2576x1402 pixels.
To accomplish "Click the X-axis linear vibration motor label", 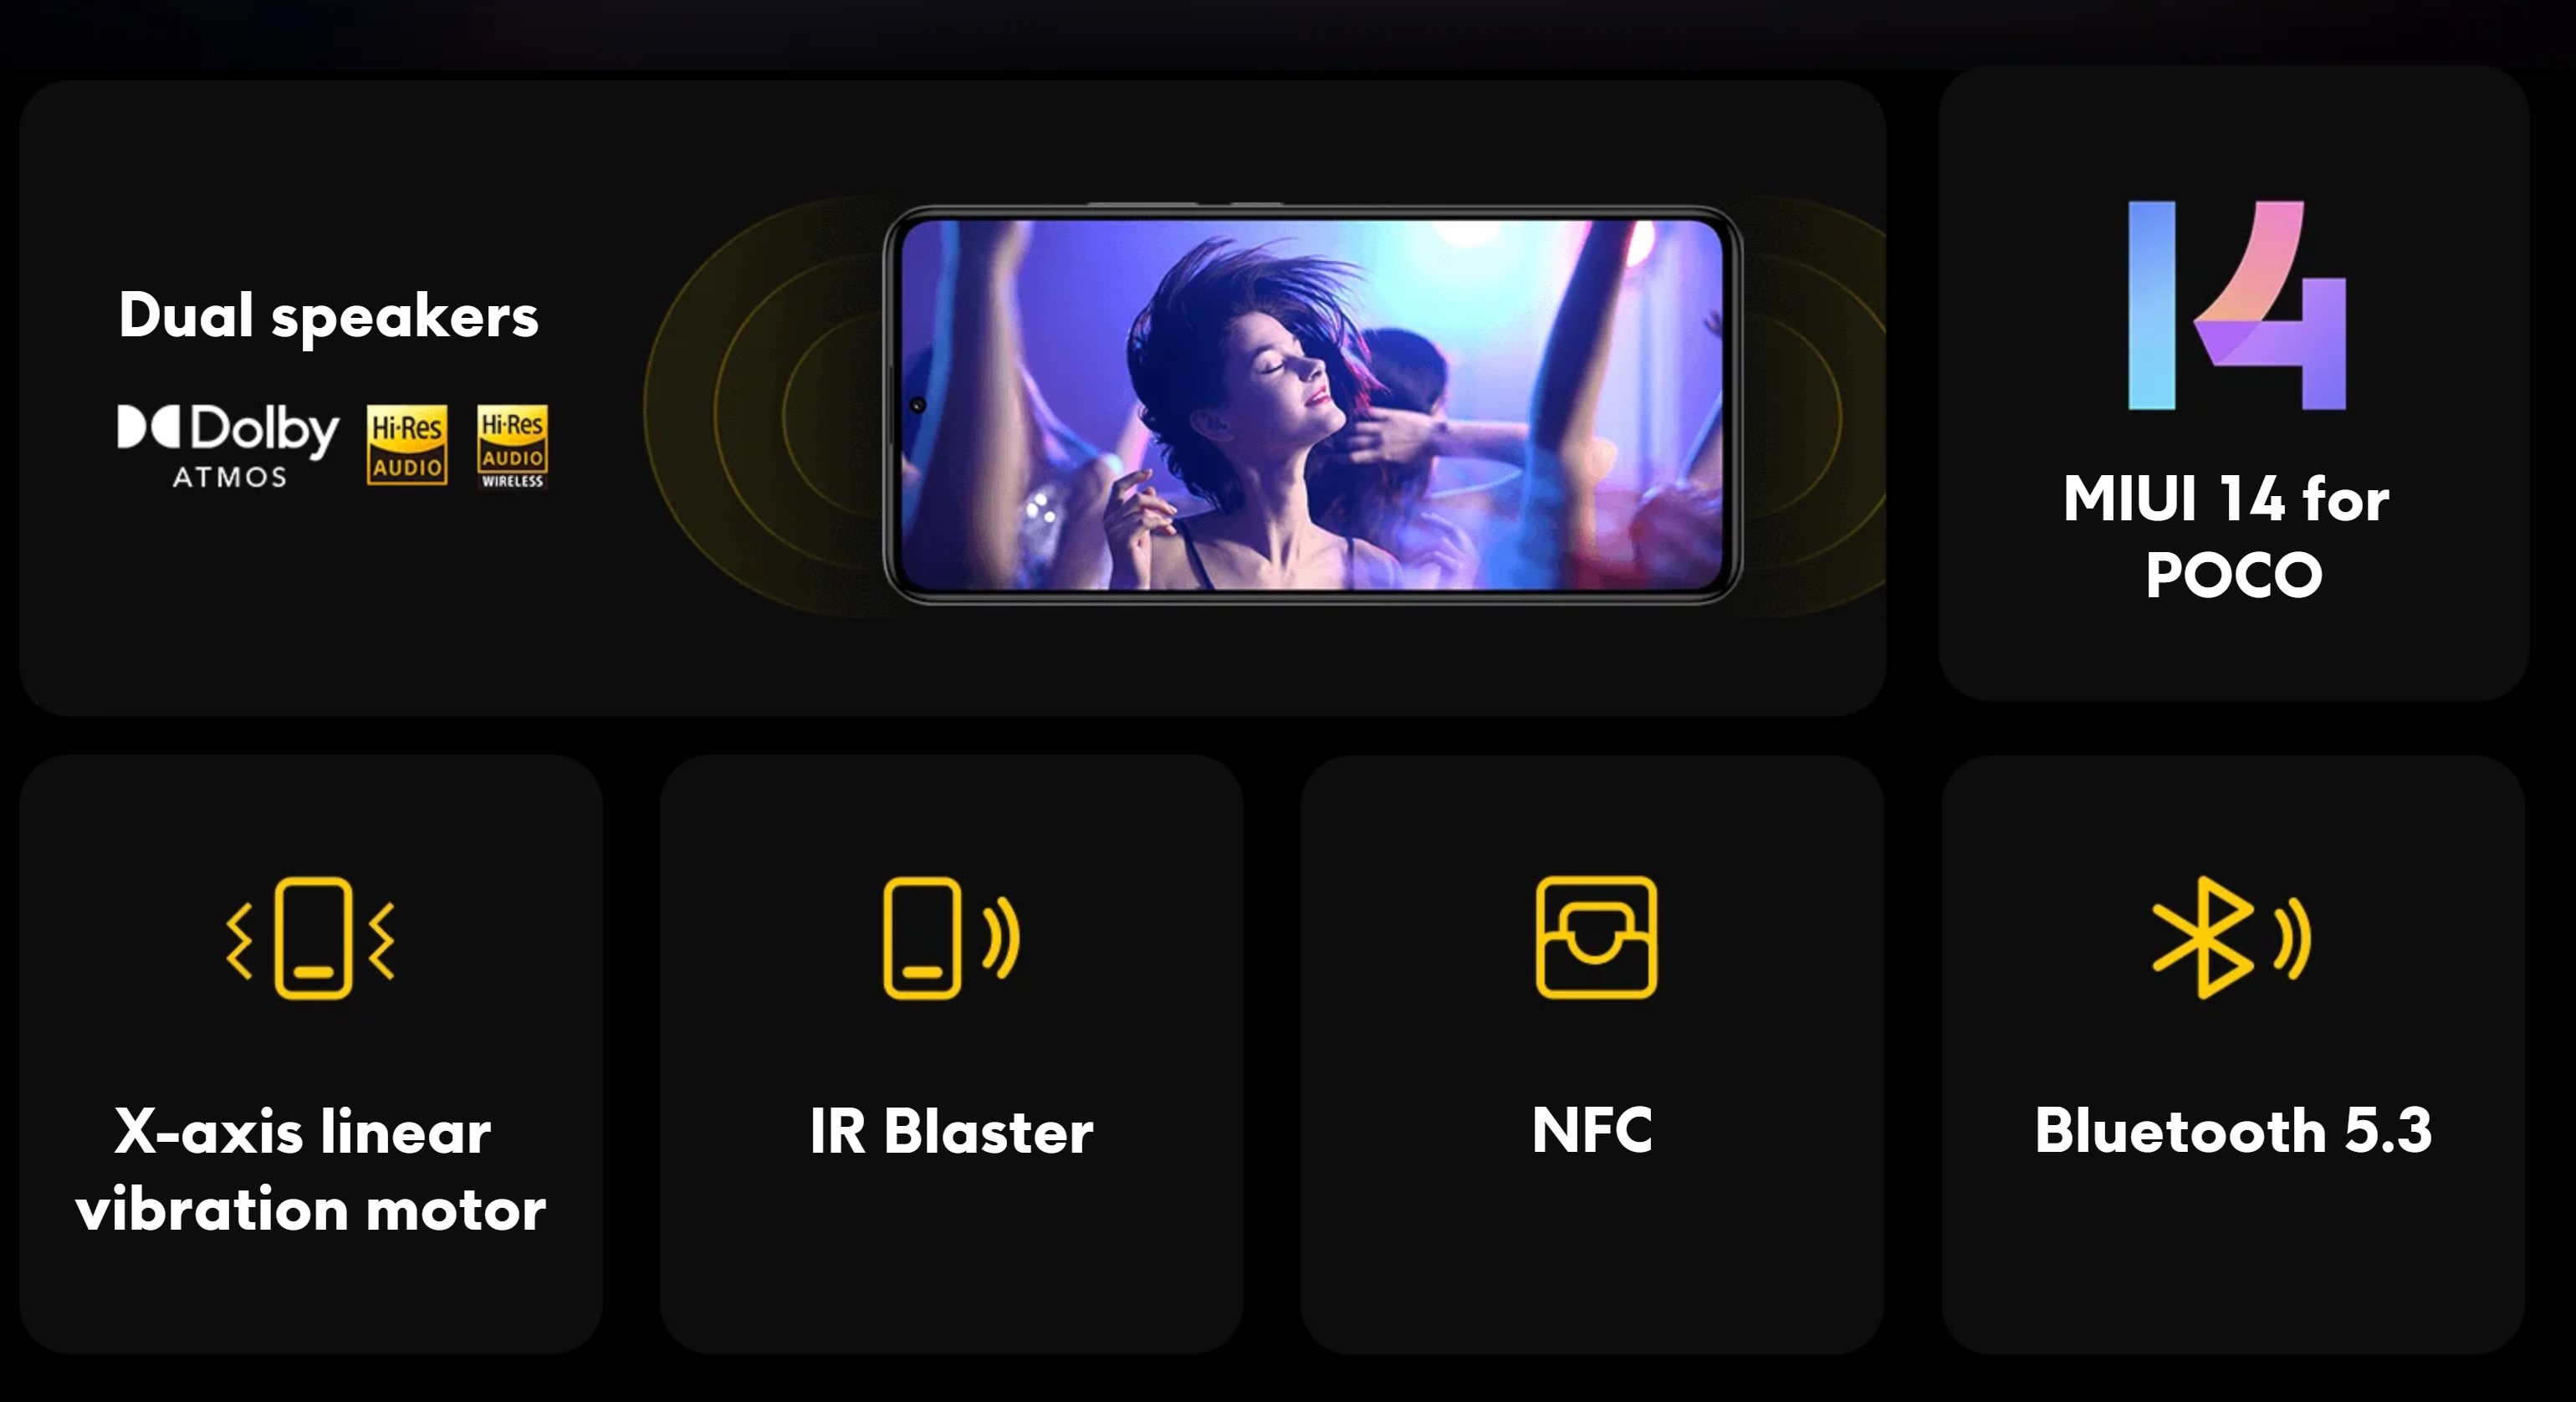I will [310, 1170].
